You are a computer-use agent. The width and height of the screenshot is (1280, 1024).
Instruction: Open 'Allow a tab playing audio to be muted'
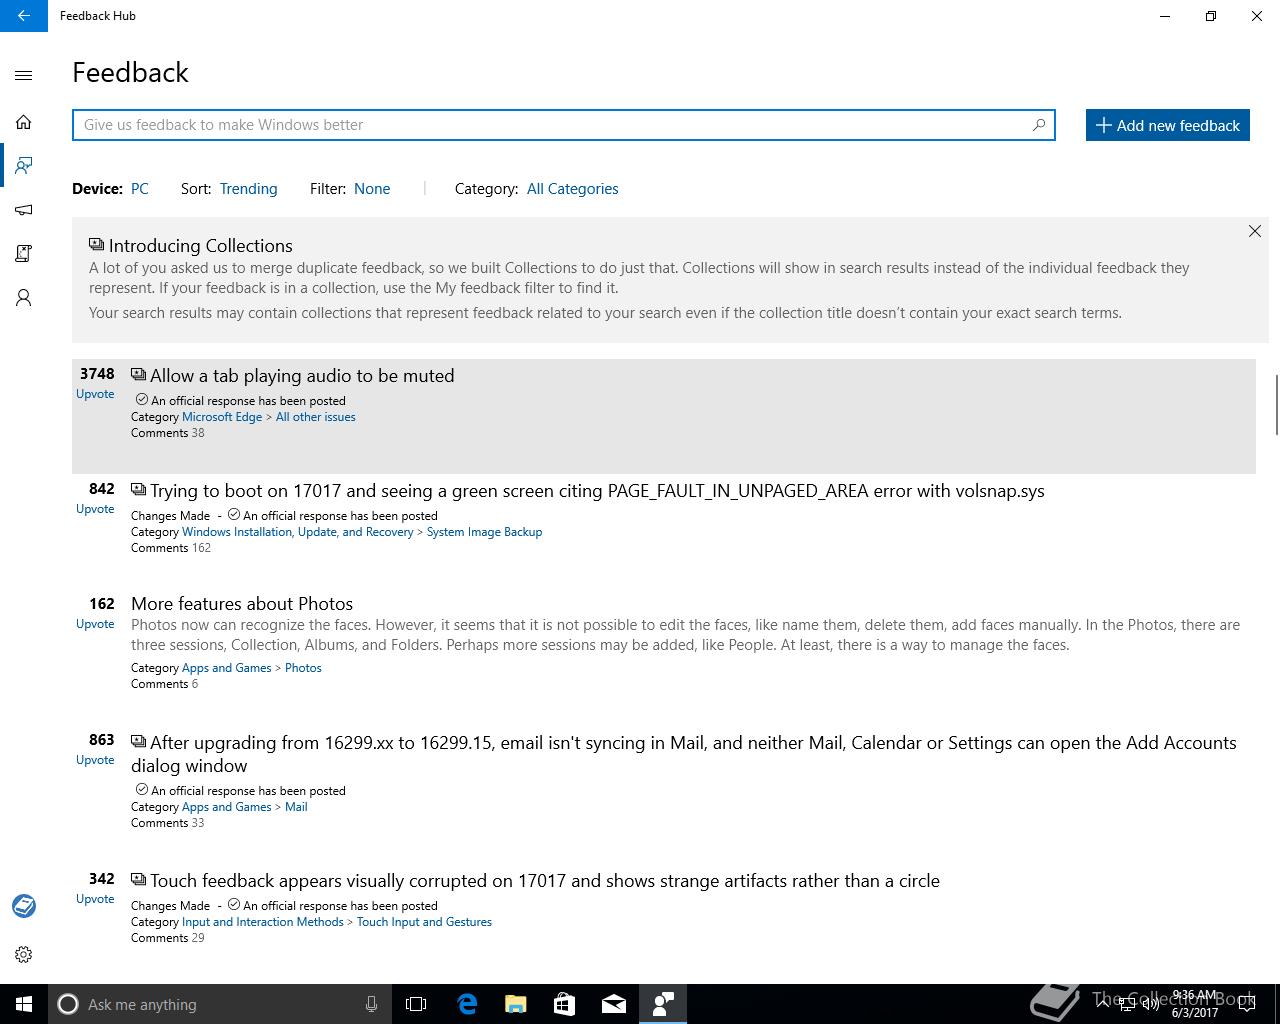(302, 376)
